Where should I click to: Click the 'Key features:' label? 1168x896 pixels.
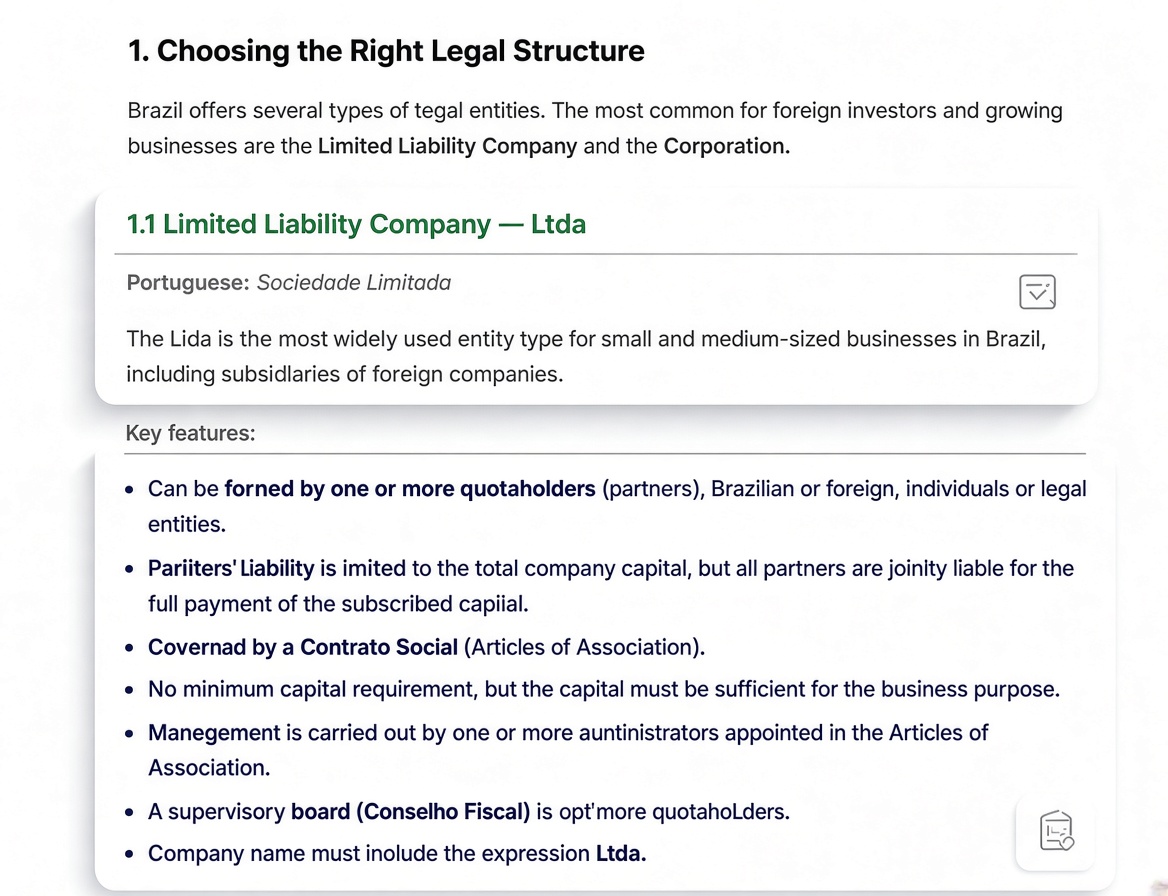tap(190, 433)
